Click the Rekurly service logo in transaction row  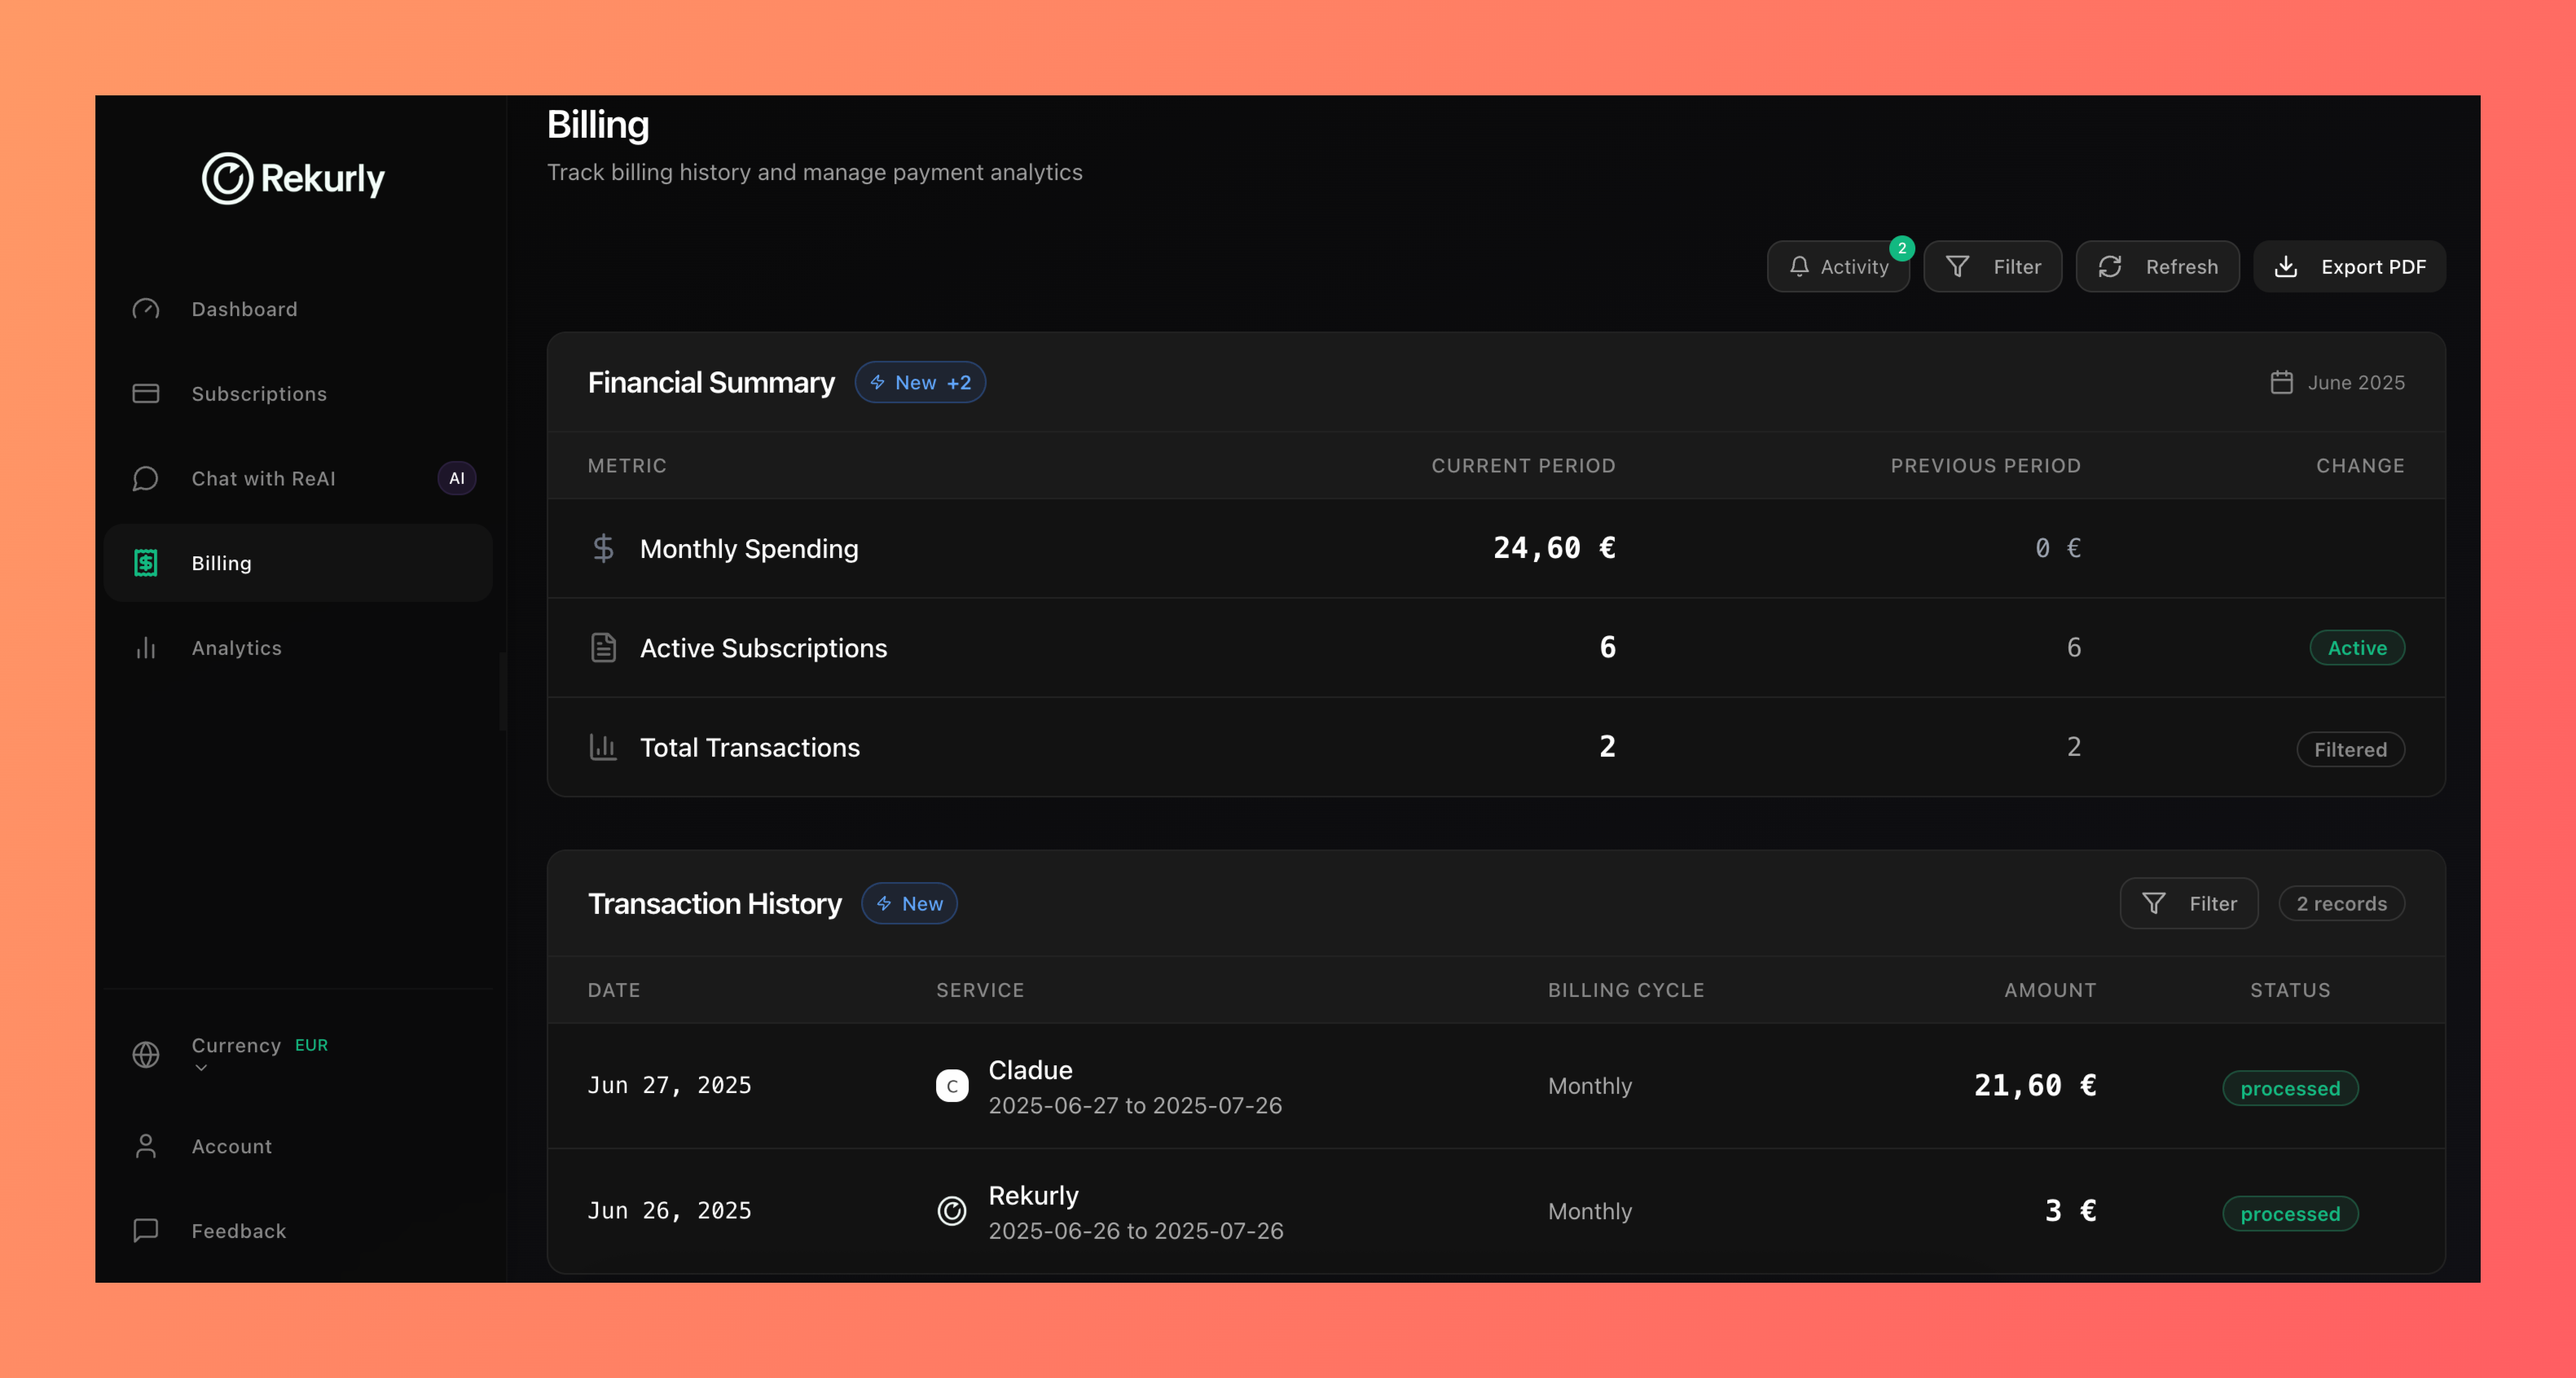pos(952,1211)
